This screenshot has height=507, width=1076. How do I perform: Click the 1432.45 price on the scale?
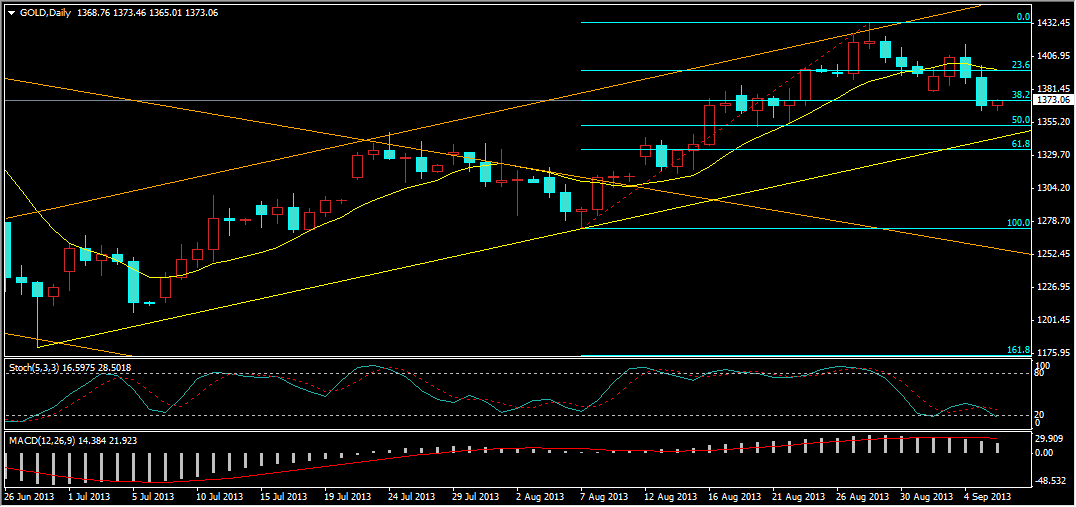pos(1054,23)
